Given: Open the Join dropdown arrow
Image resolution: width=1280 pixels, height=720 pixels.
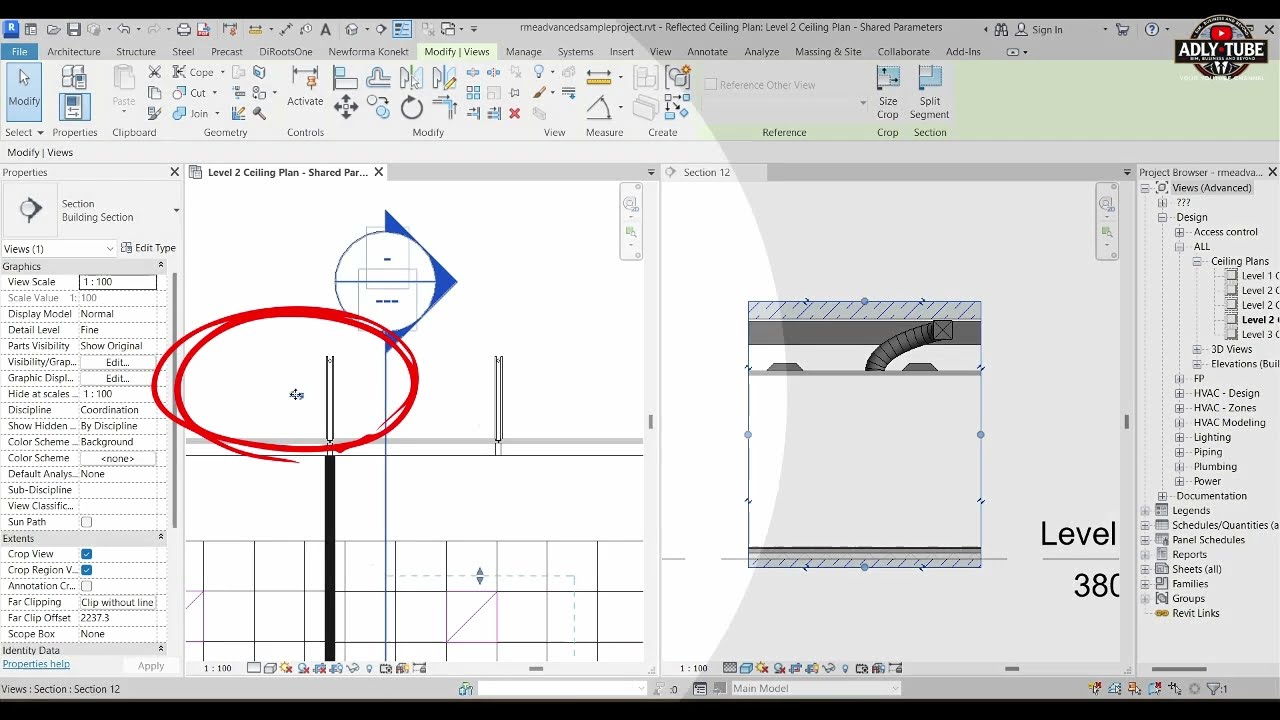Looking at the screenshot, I should pyautogui.click(x=218, y=114).
